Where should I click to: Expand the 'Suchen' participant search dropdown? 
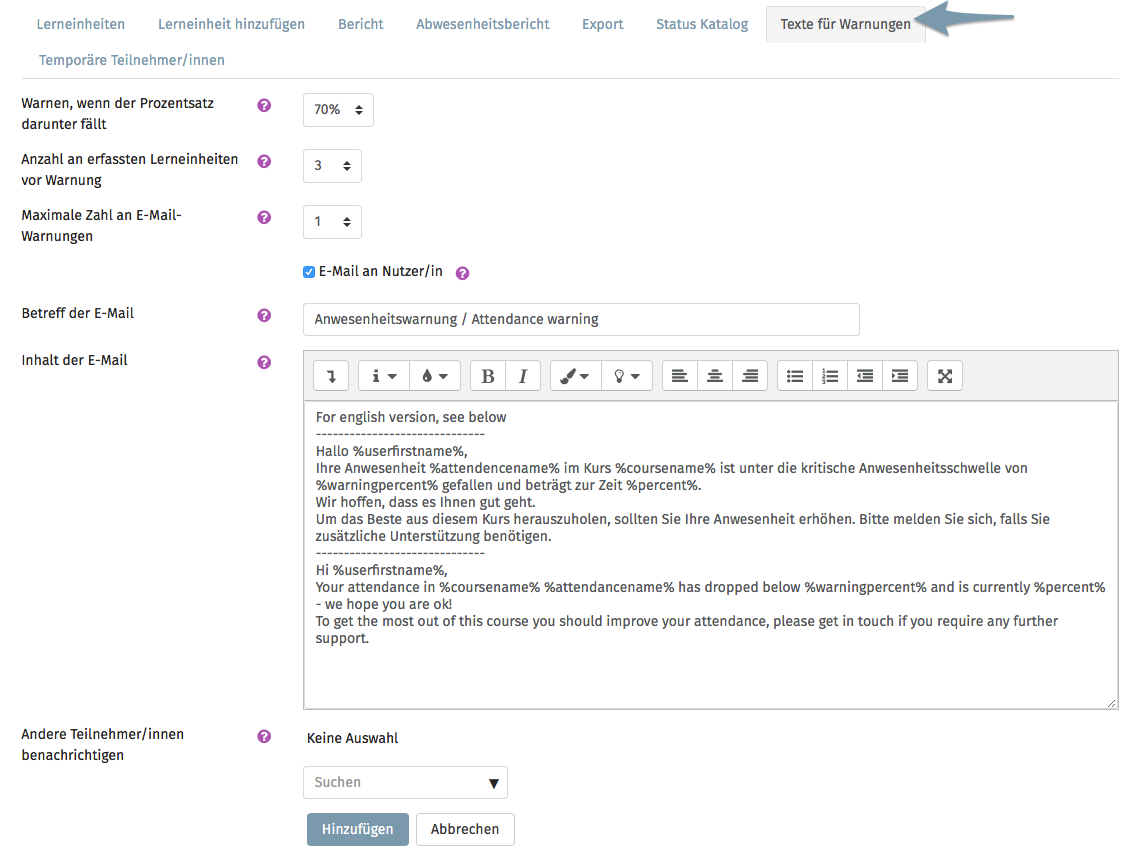point(405,783)
